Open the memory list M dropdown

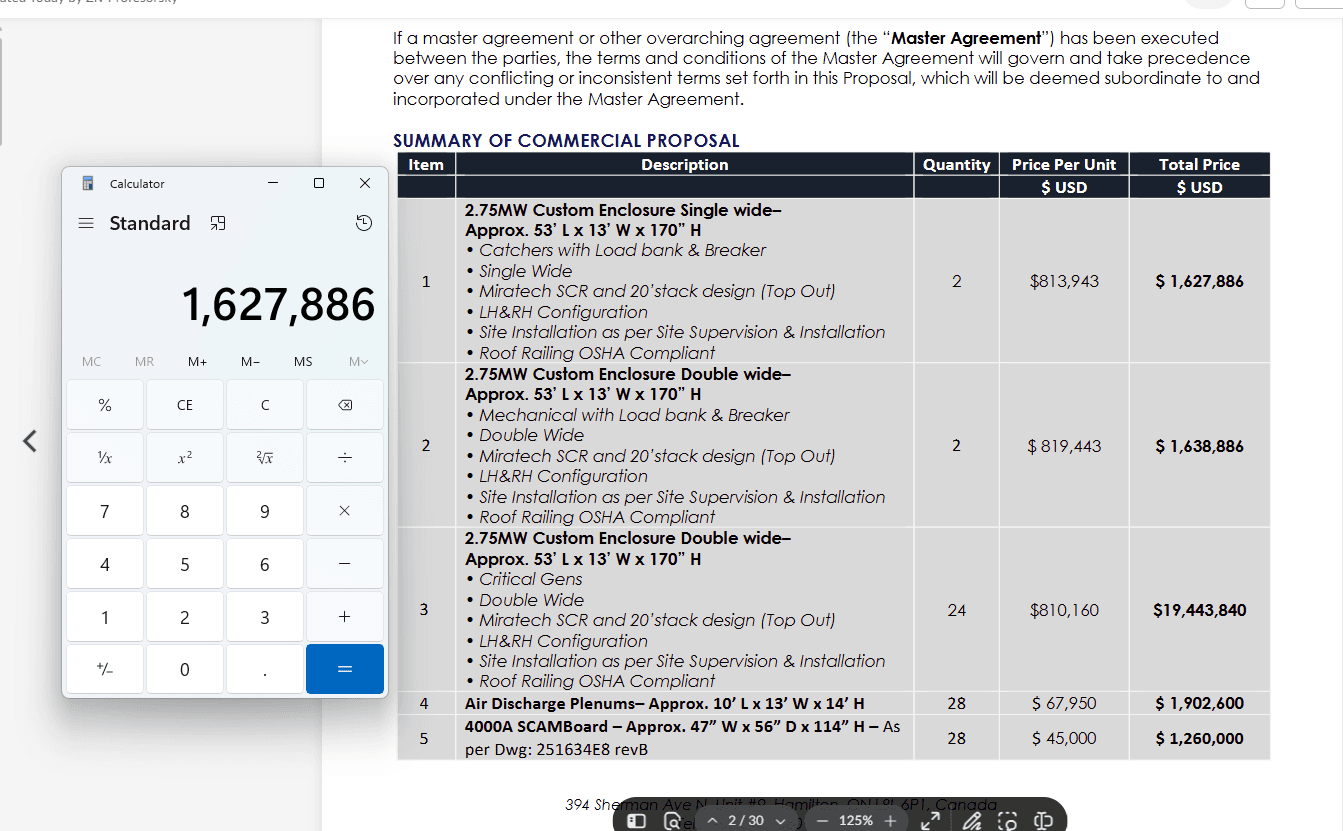tap(358, 362)
